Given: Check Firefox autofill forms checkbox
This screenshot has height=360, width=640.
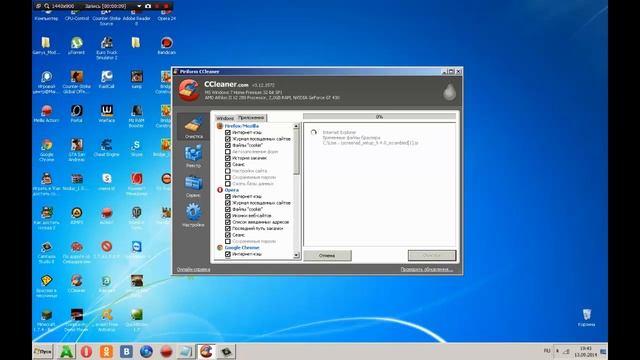Looking at the screenshot, I should click(228, 151).
